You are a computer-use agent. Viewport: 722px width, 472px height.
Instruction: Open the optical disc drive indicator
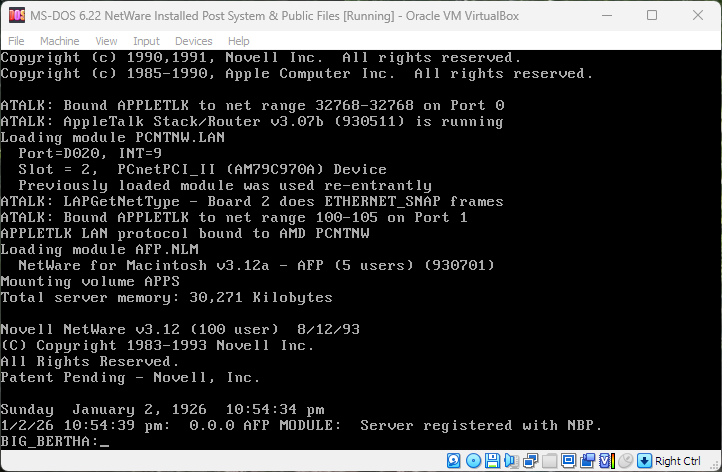tap(473, 461)
